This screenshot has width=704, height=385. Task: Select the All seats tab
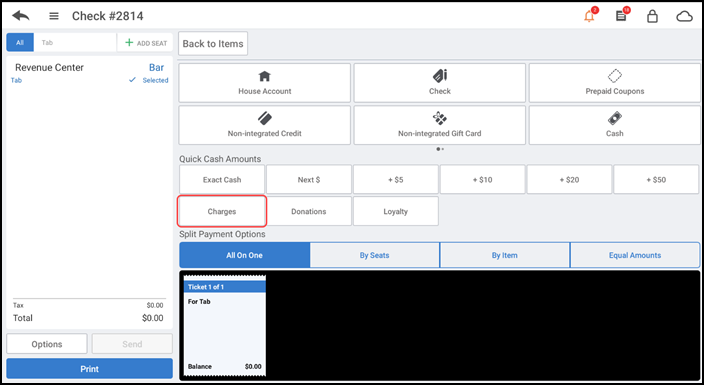point(20,43)
